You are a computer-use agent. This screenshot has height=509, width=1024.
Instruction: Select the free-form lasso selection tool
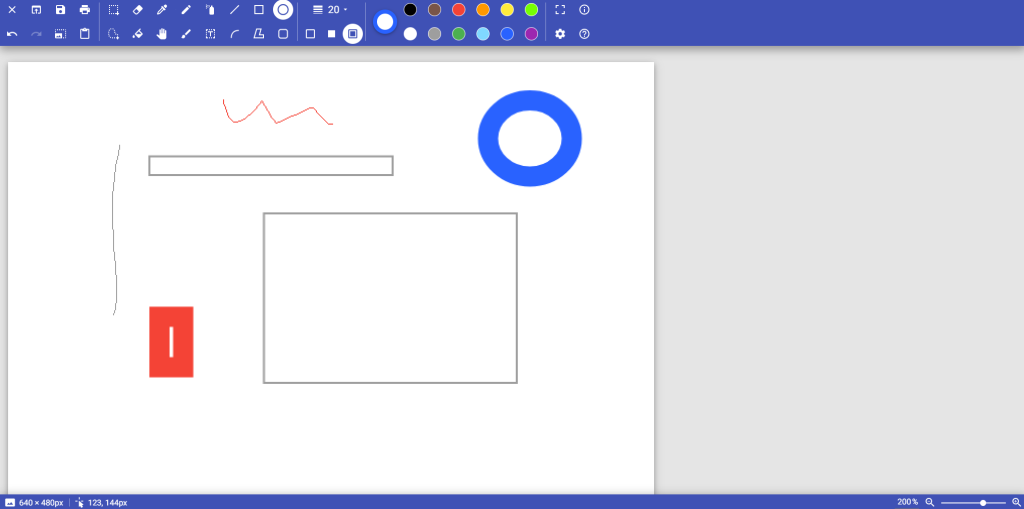tap(114, 34)
